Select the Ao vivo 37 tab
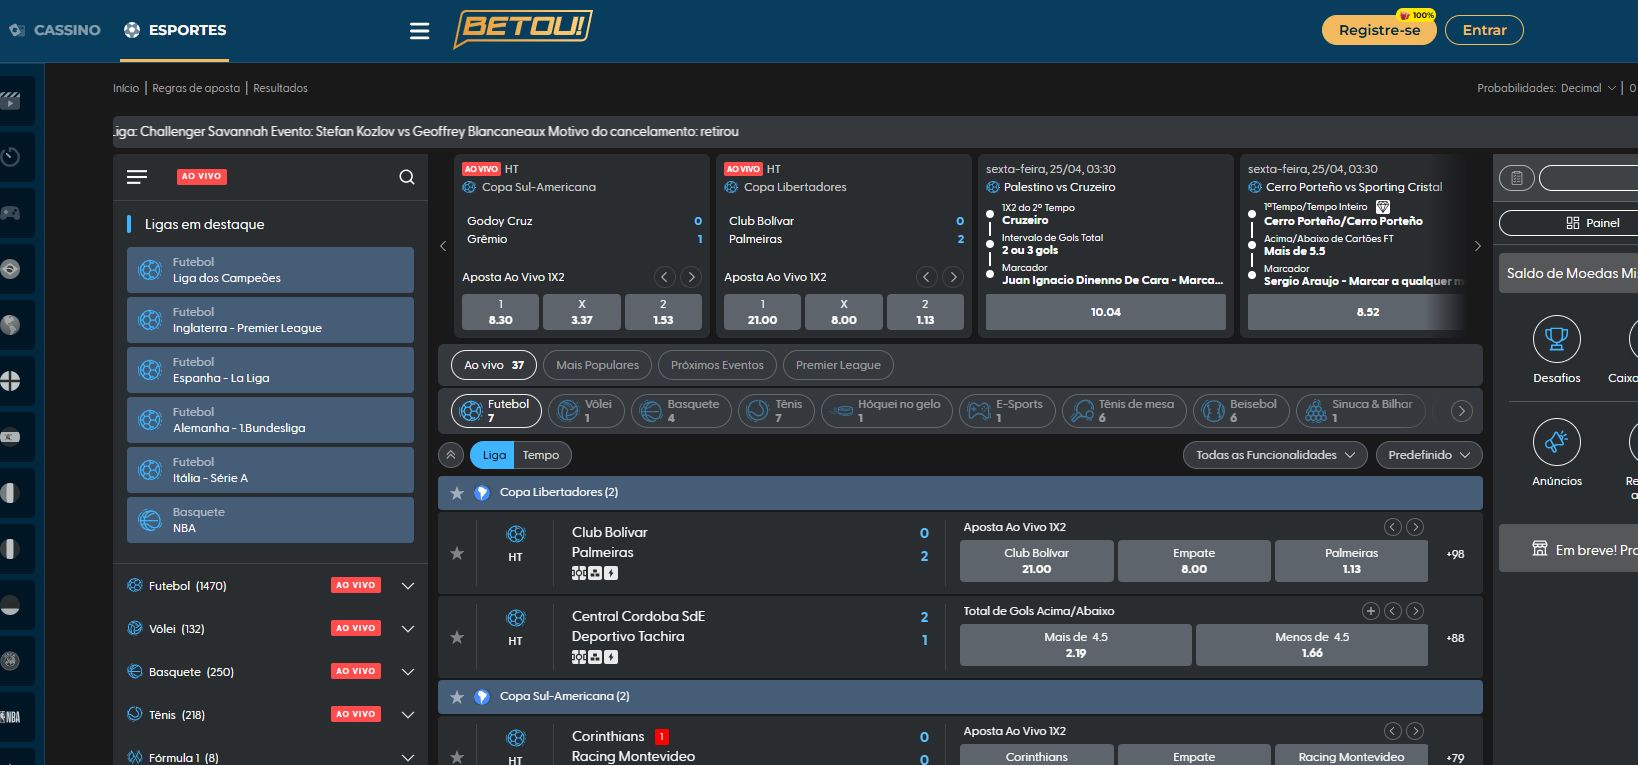The width and height of the screenshot is (1638, 765). coord(494,365)
